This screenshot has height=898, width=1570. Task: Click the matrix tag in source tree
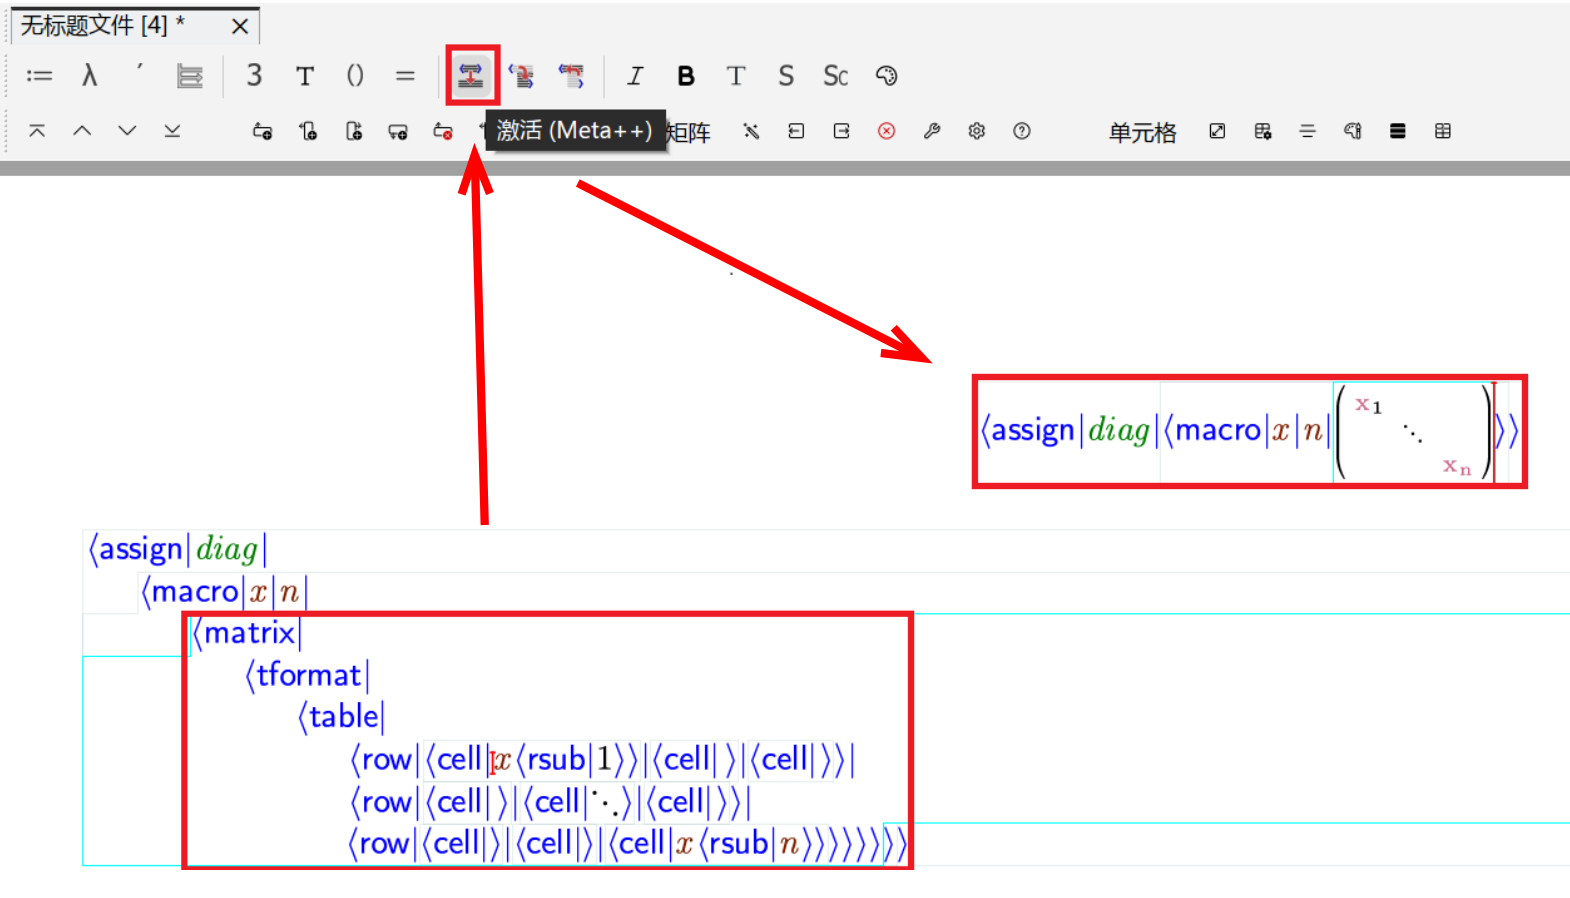coord(250,633)
